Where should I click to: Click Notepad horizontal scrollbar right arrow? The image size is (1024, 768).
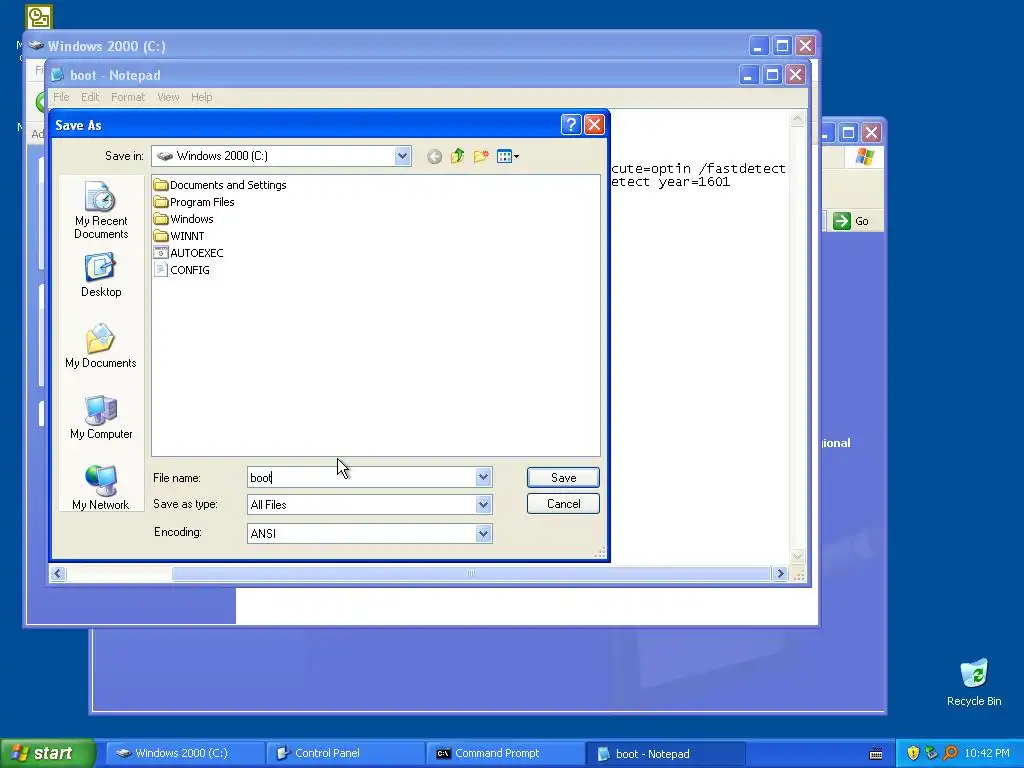[780, 573]
